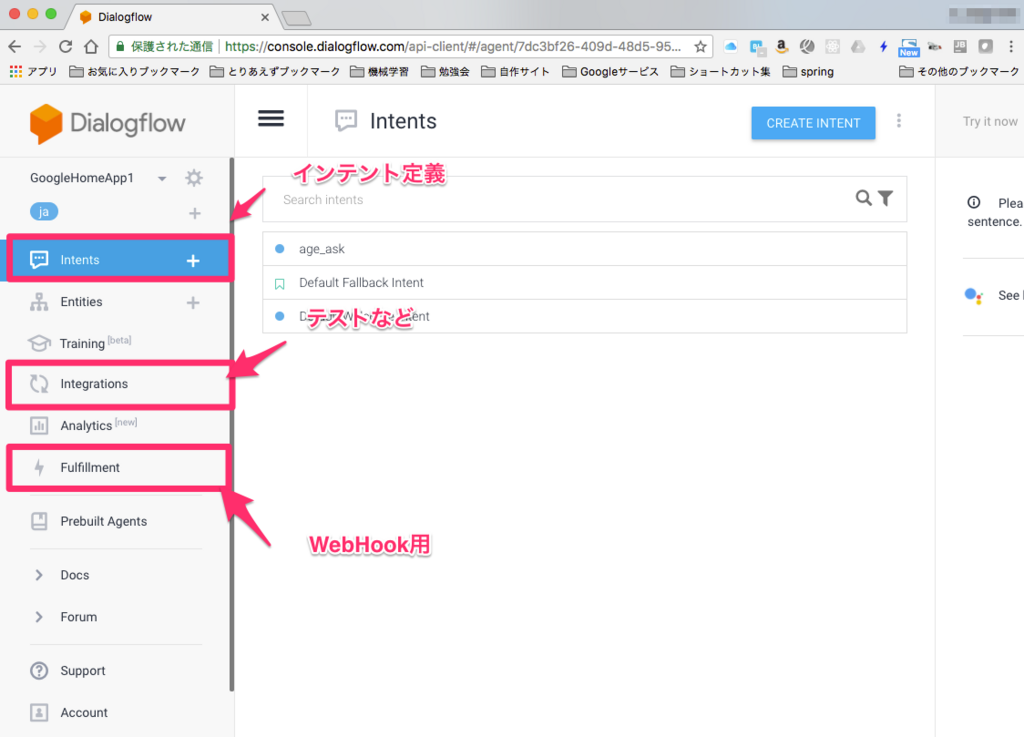Toggle sidebar with hamburger menu
1024x737 pixels.
point(270,118)
